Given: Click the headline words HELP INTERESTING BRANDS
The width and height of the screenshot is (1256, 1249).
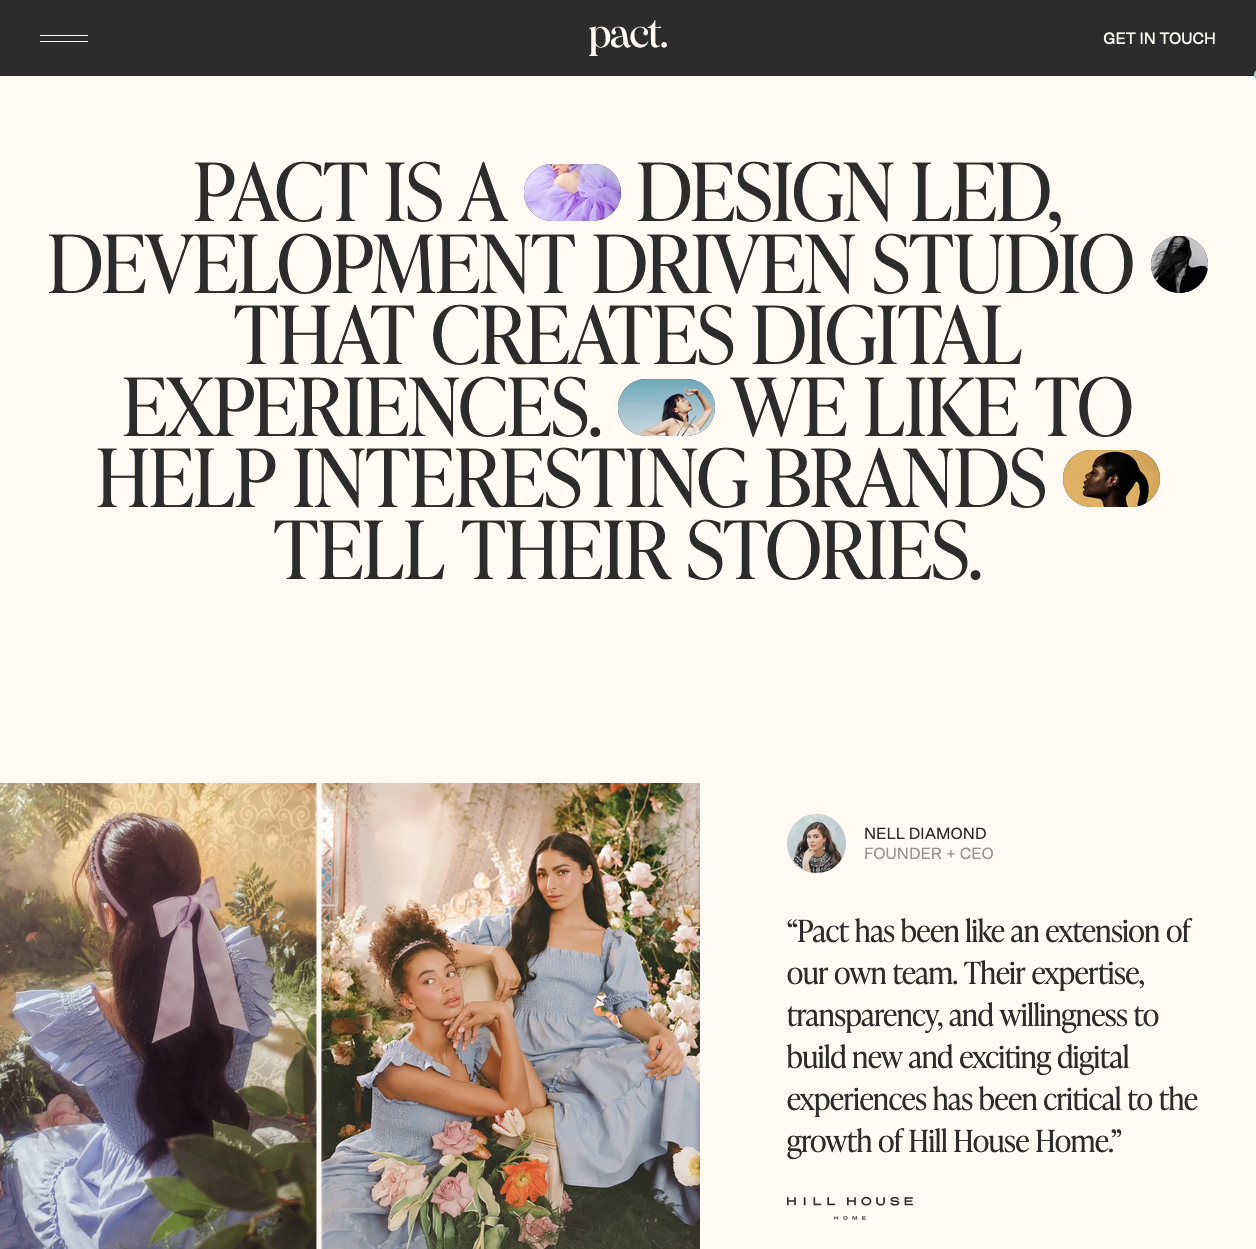Looking at the screenshot, I should point(571,479).
